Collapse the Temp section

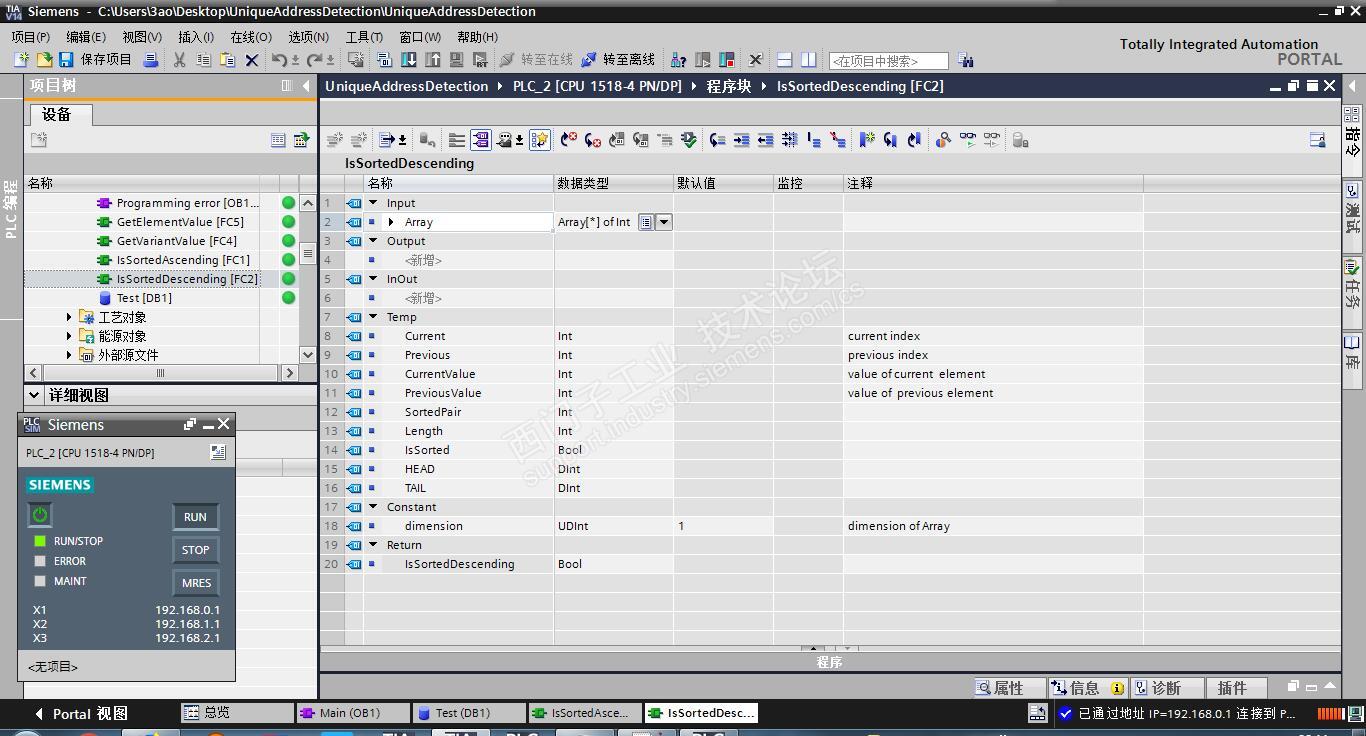(373, 317)
